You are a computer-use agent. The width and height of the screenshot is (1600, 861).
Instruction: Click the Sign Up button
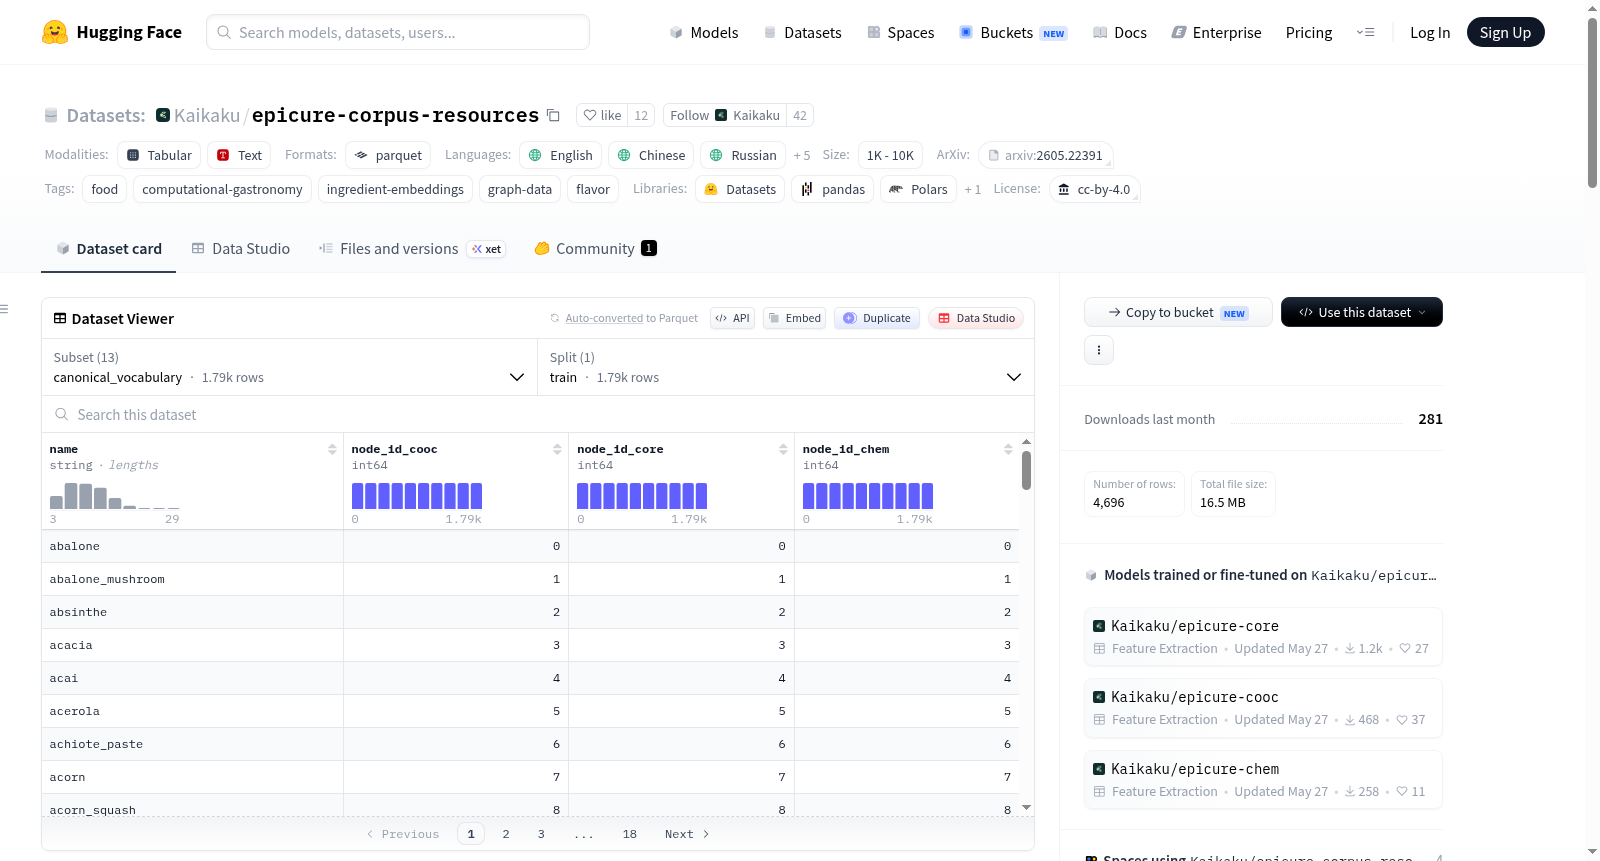point(1505,32)
